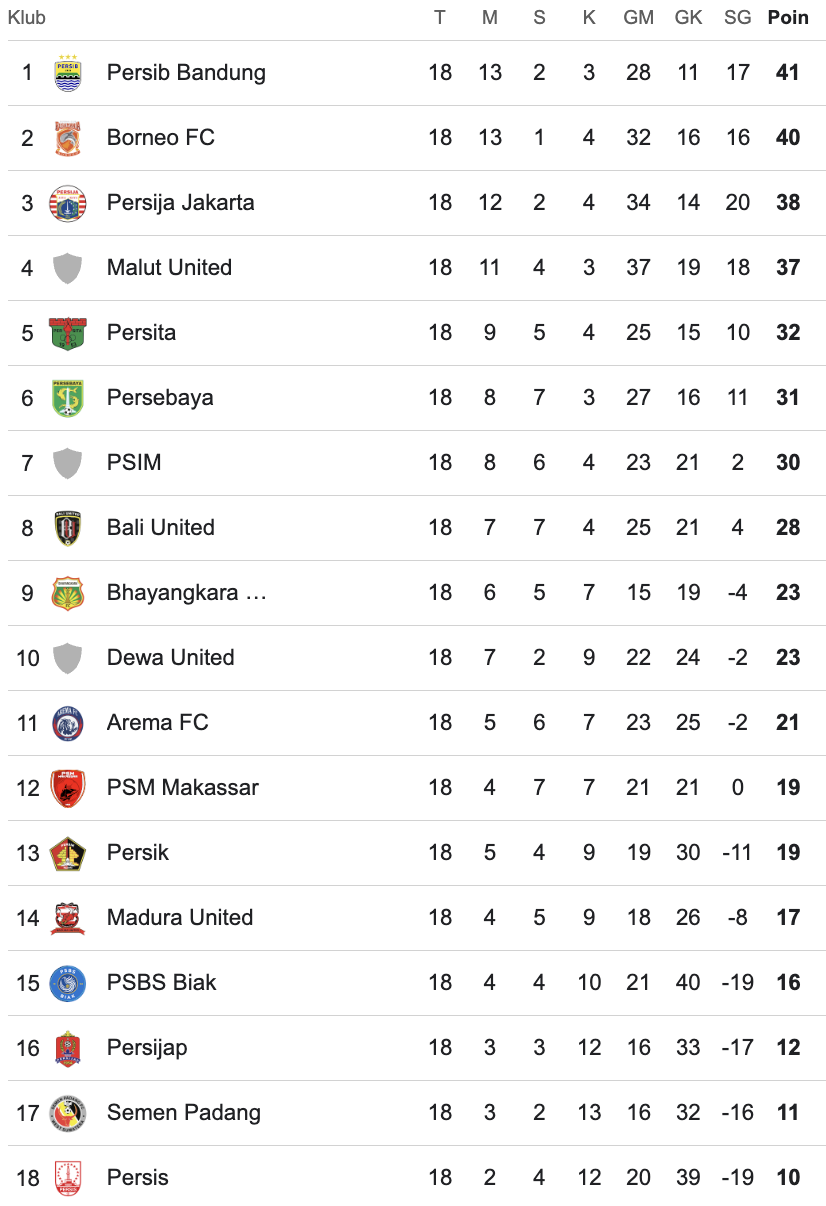Click the Persija Jakarta crest icon
The width and height of the screenshot is (826, 1206).
[68, 203]
